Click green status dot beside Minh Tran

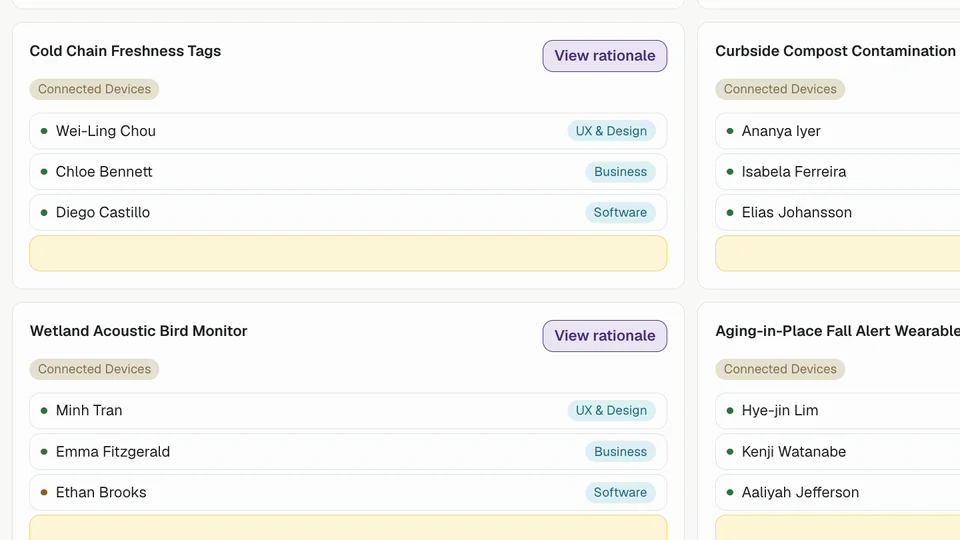(44, 410)
